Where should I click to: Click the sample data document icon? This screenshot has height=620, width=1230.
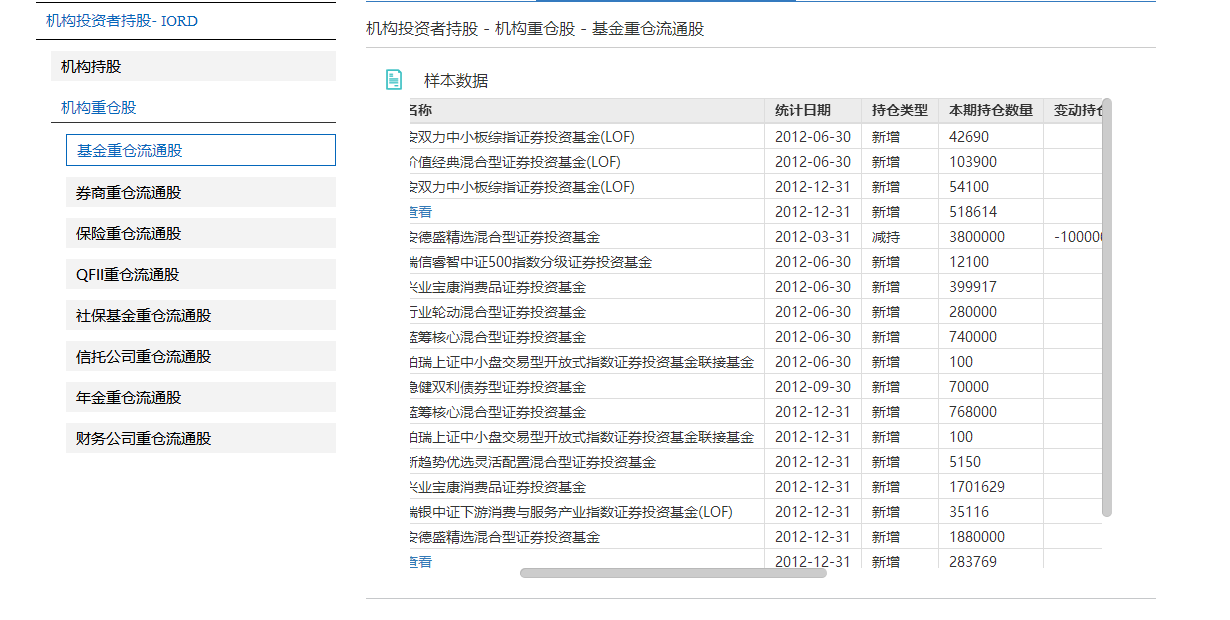pyautogui.click(x=394, y=80)
